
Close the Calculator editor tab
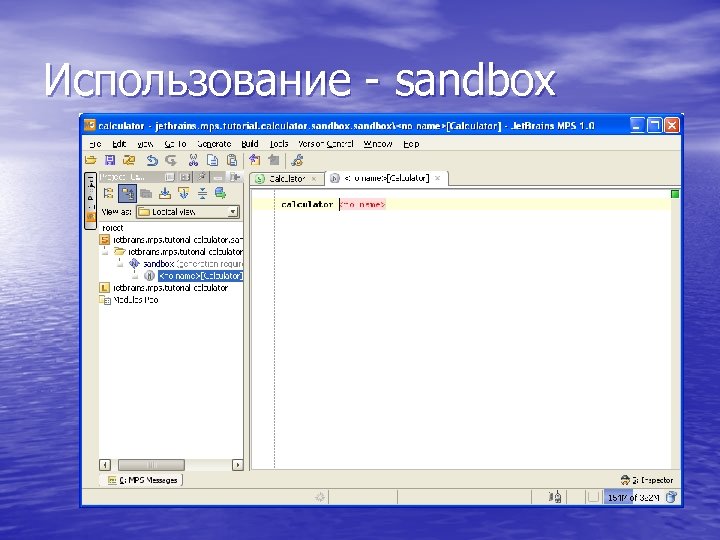coord(314,179)
